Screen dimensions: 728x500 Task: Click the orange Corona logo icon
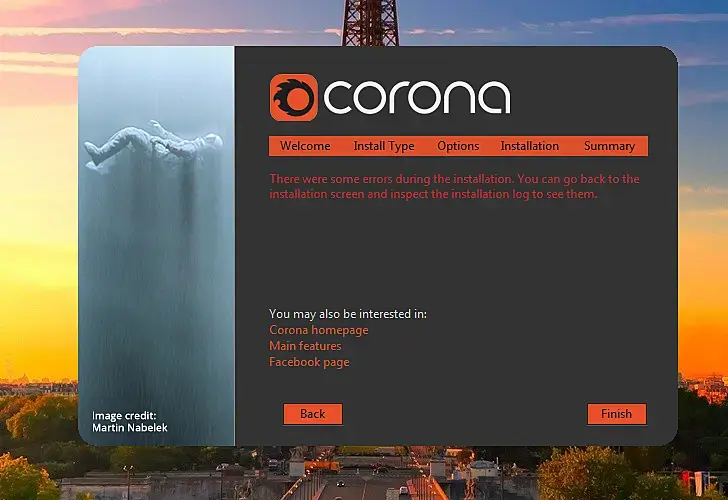coord(293,97)
